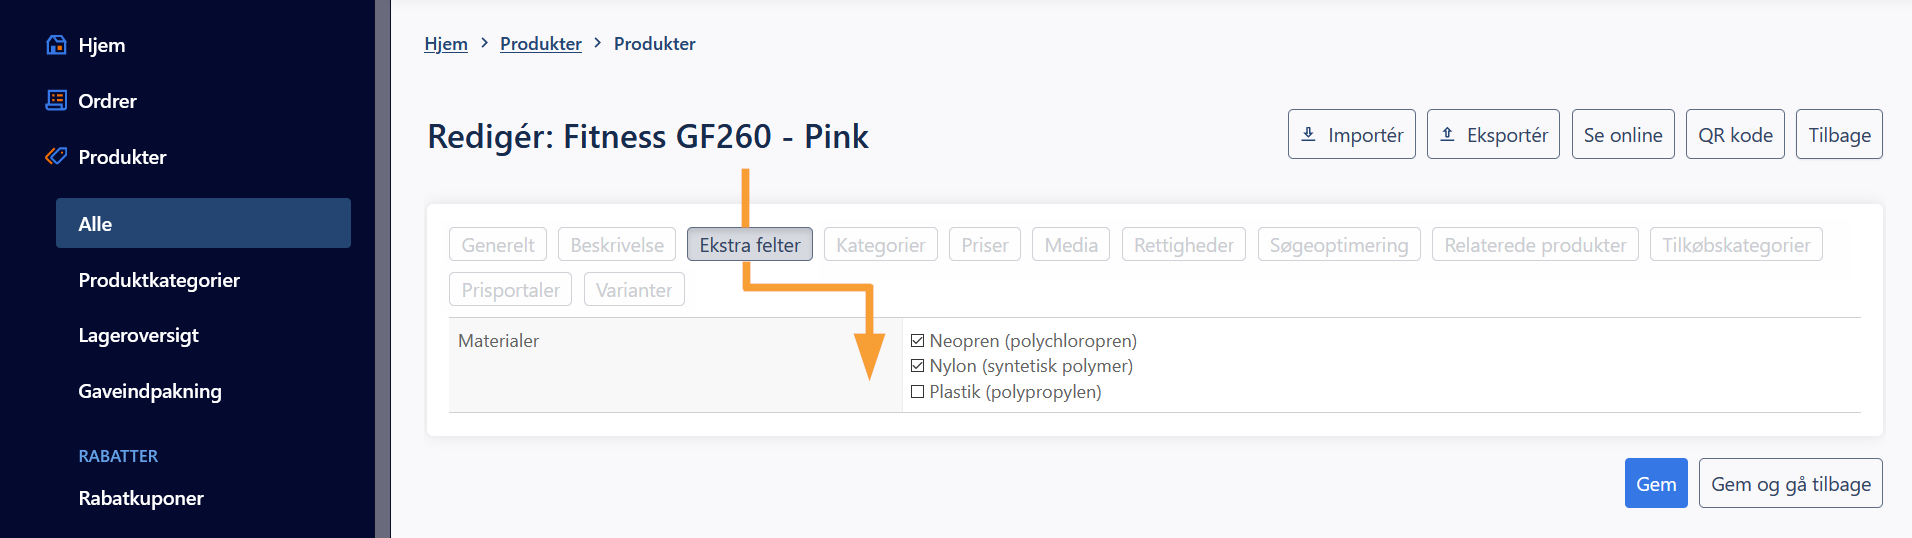Click the upload icon on Eksportér button
The height and width of the screenshot is (538, 1912).
(1447, 134)
